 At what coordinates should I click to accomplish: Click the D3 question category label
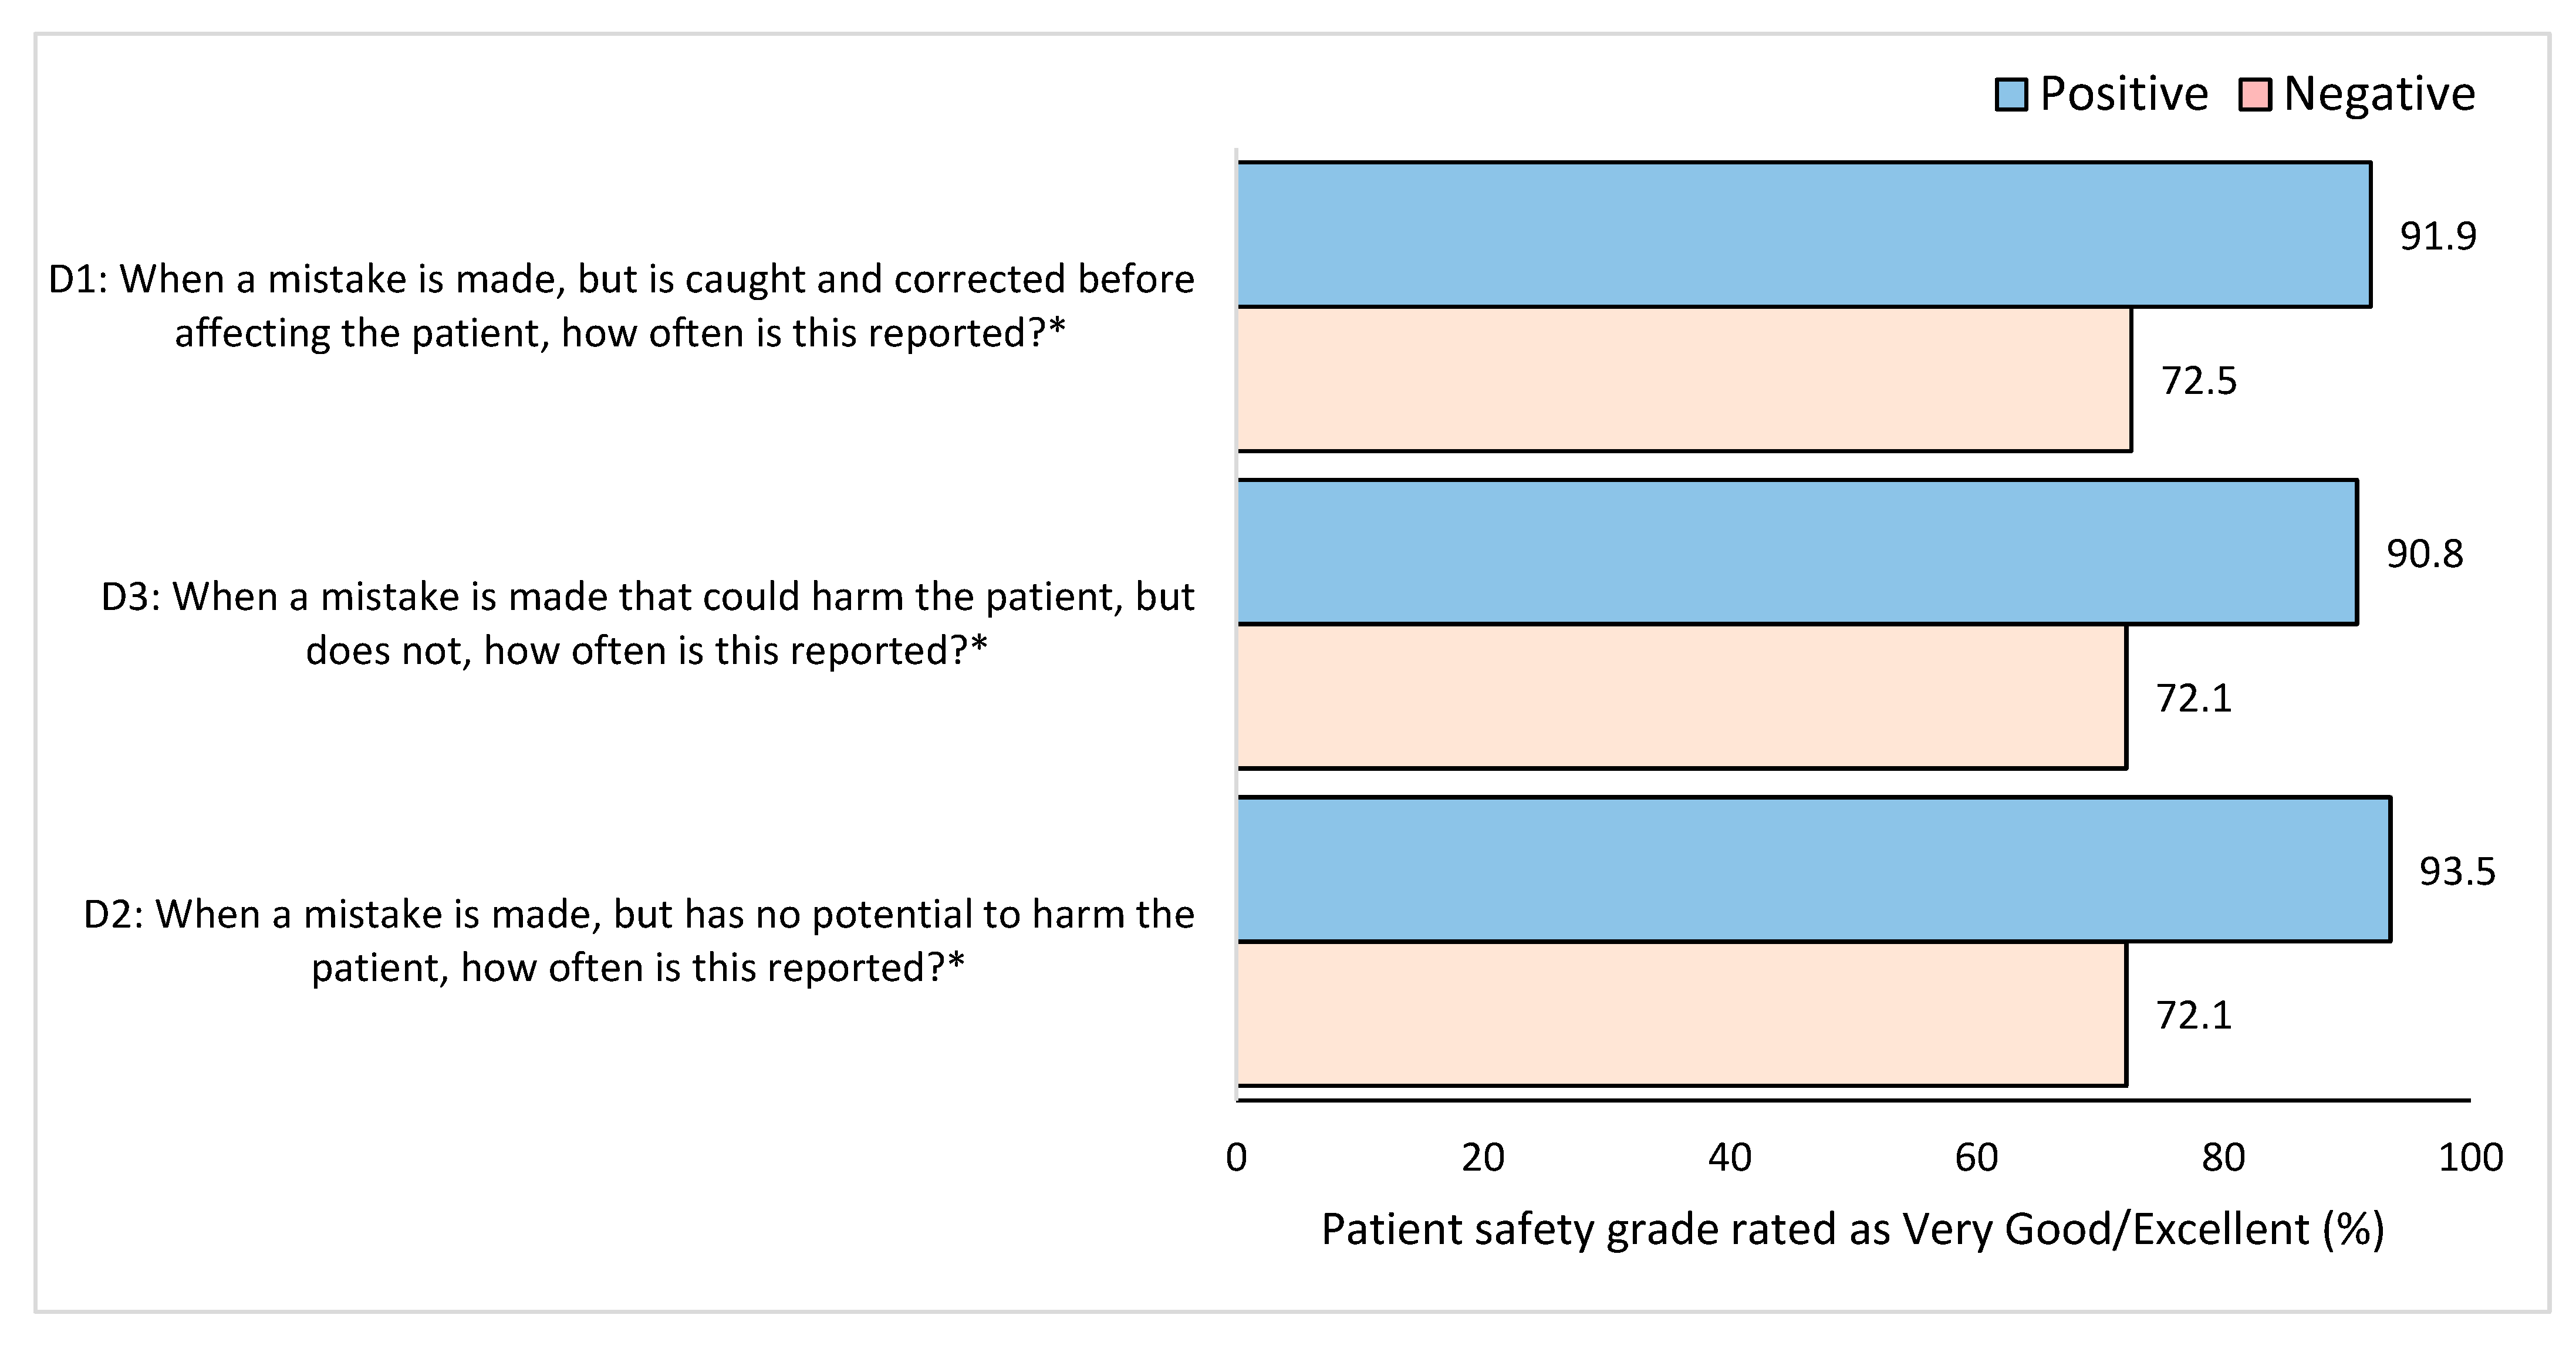[647, 623]
